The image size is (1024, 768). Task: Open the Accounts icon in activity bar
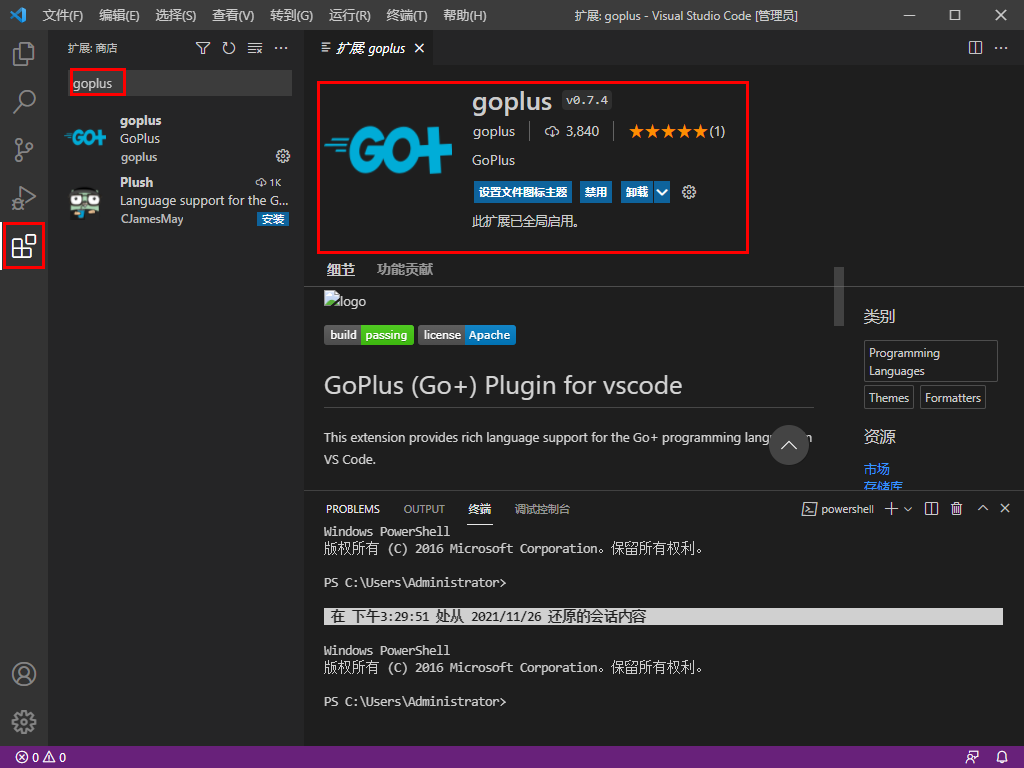coord(24,674)
